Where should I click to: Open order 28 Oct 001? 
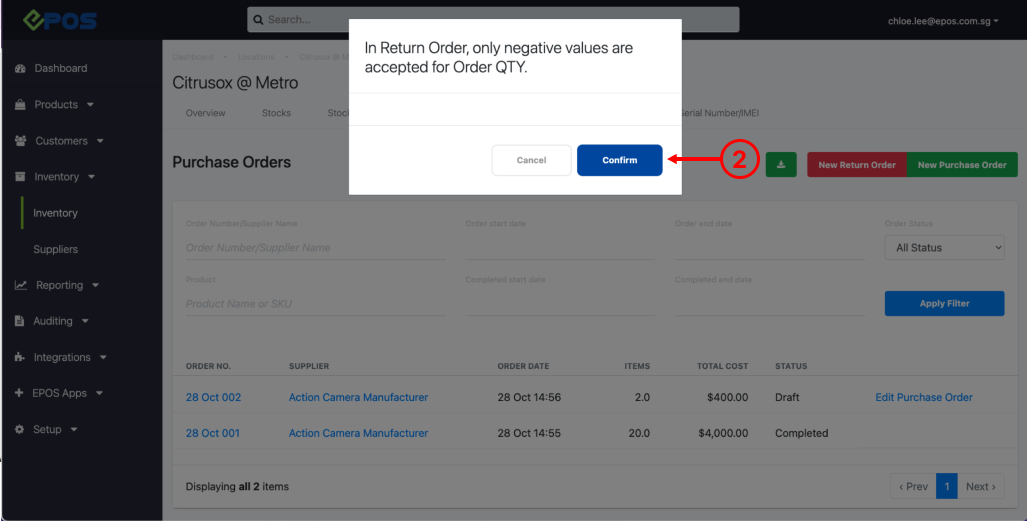[212, 433]
